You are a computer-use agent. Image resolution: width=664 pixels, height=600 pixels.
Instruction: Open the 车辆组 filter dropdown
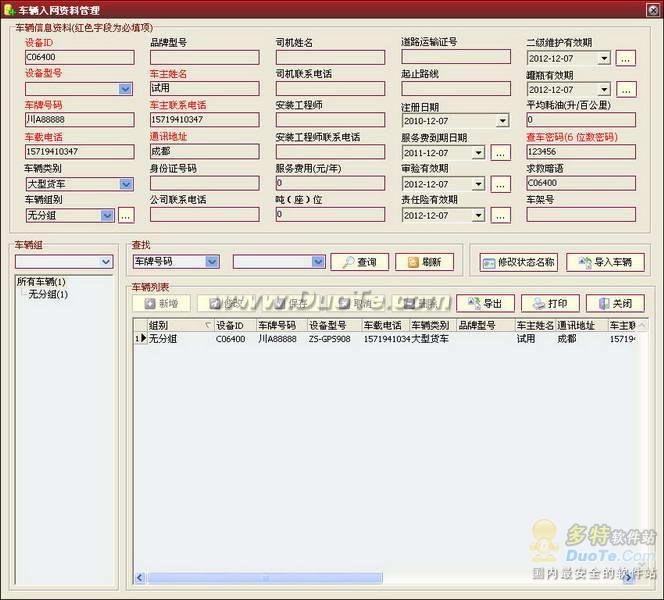coord(106,262)
